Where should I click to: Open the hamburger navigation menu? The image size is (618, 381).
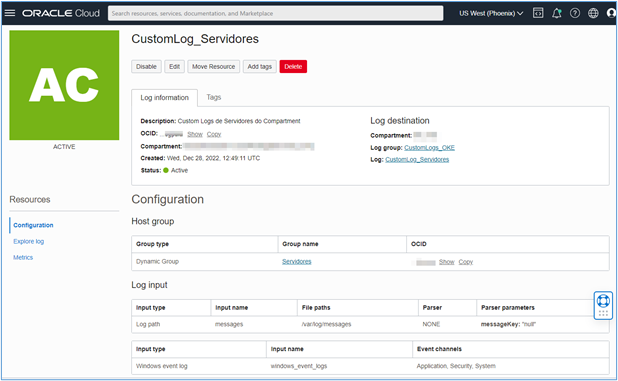click(10, 13)
